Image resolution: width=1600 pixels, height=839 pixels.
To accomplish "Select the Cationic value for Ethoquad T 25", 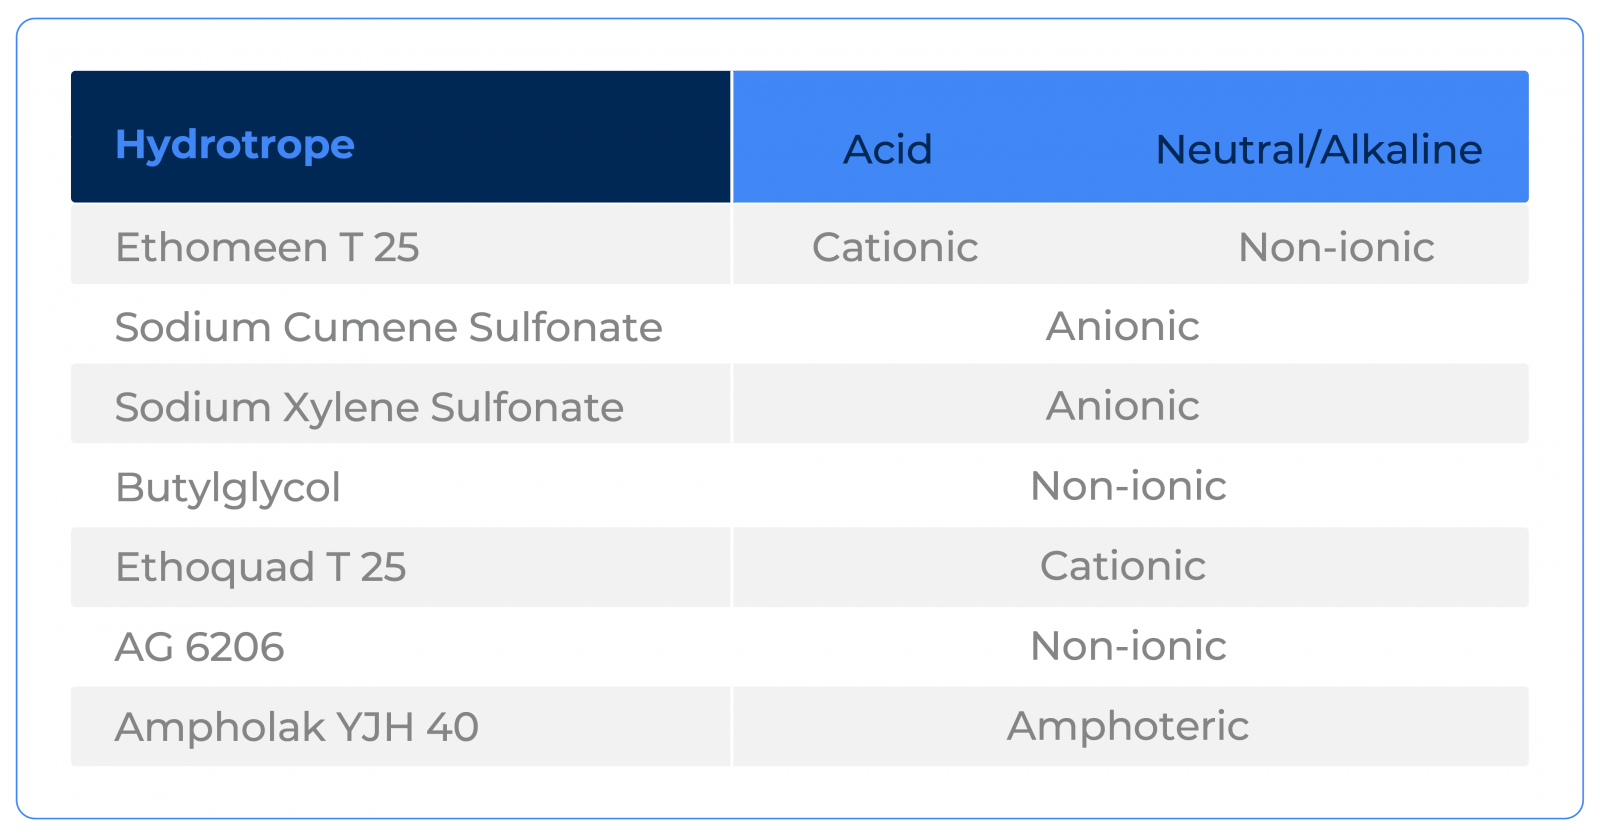I will 1122,566.
